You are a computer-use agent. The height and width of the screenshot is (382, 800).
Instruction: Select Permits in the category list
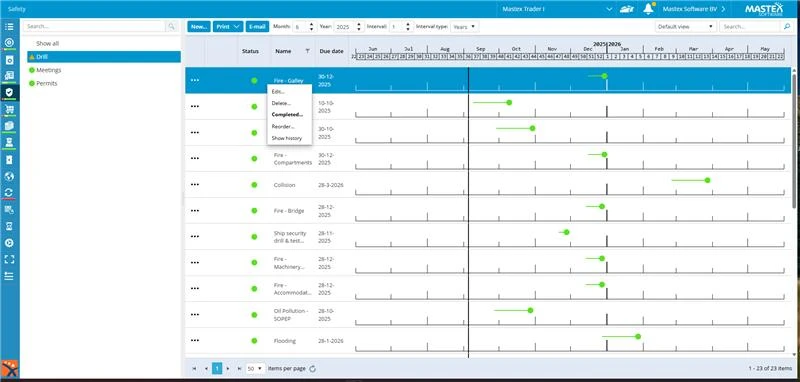tap(46, 83)
